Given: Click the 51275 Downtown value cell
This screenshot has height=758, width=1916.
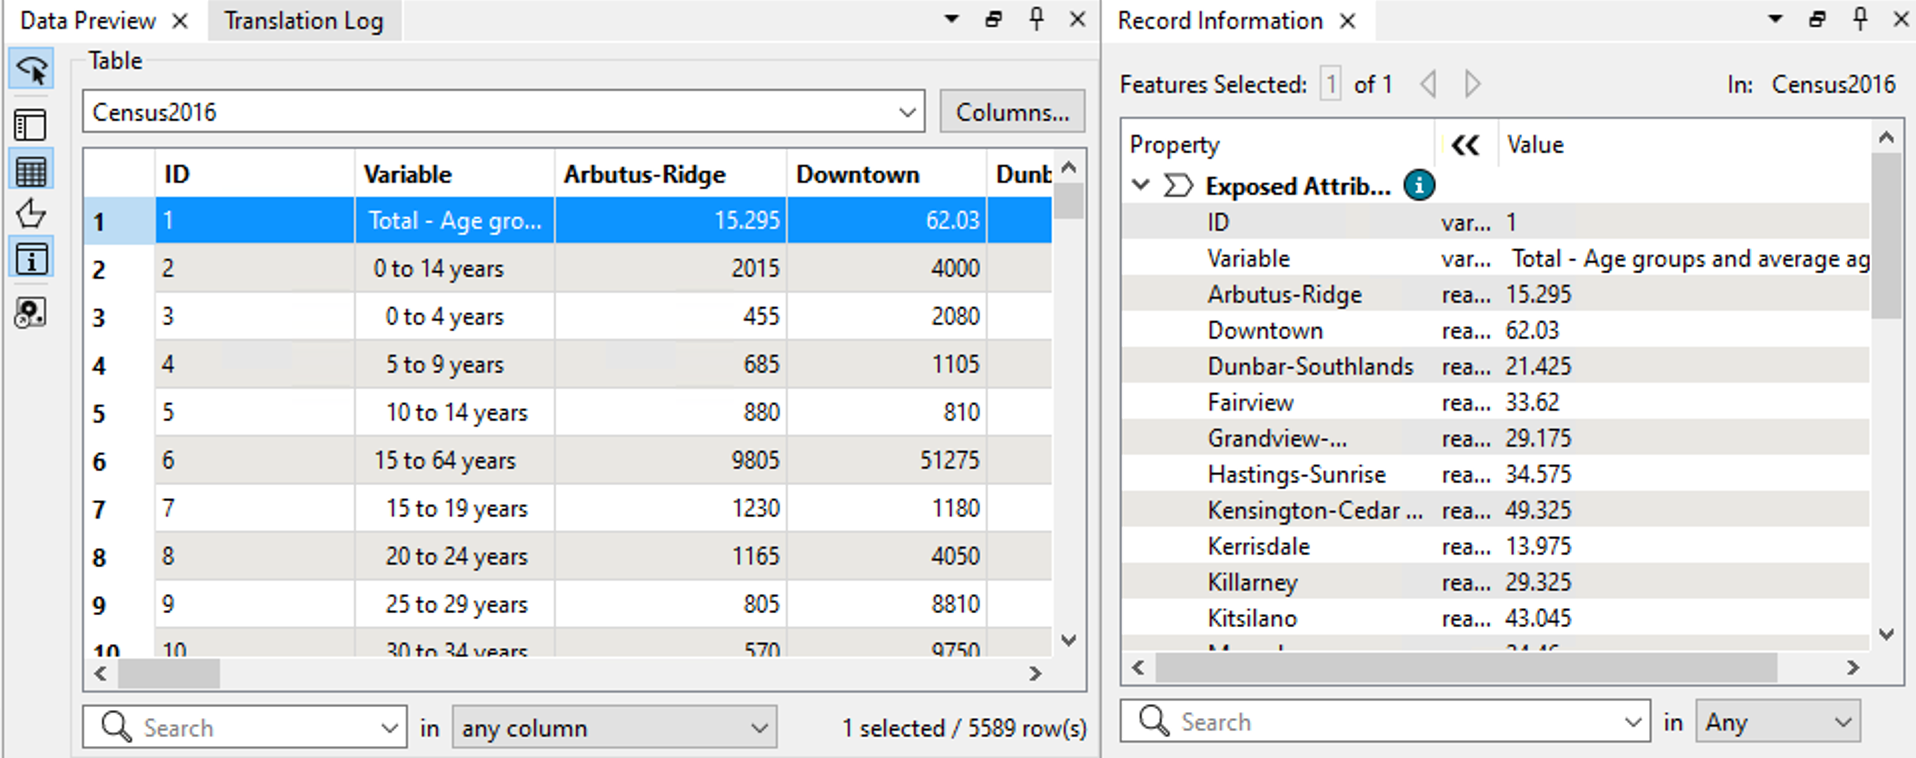Looking at the screenshot, I should click(x=886, y=460).
